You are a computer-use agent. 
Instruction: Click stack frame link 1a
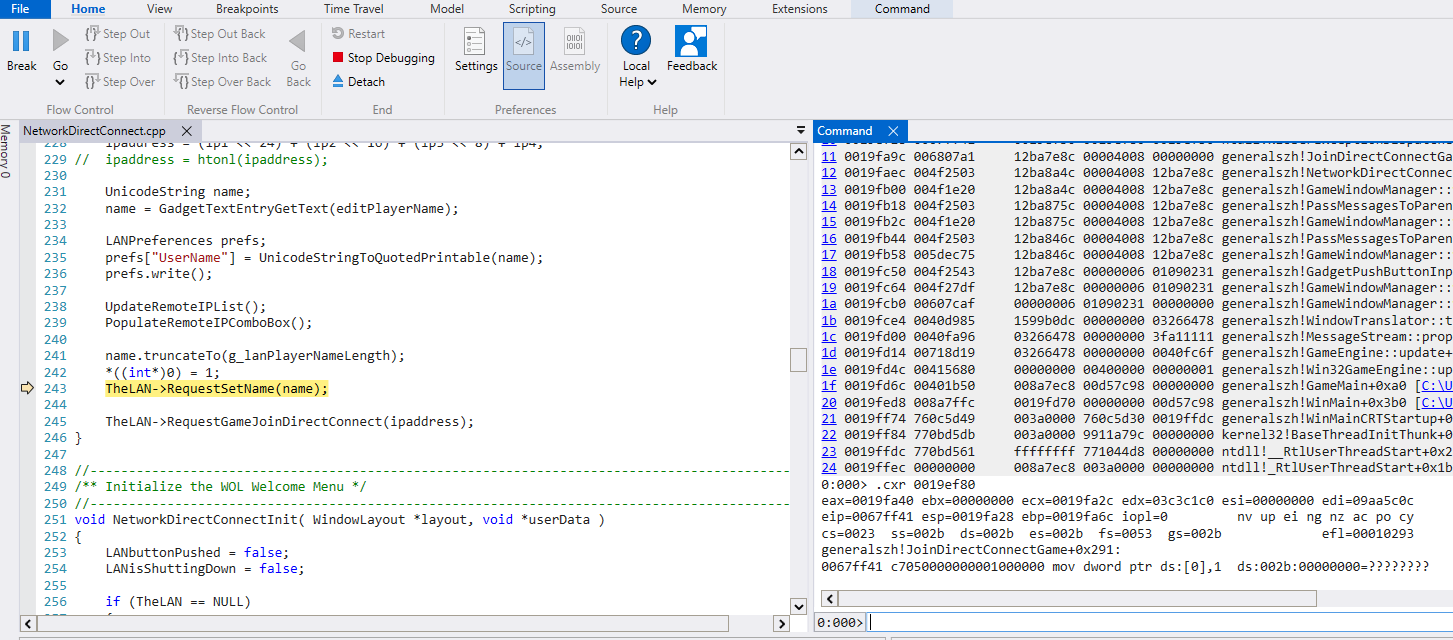coord(829,304)
